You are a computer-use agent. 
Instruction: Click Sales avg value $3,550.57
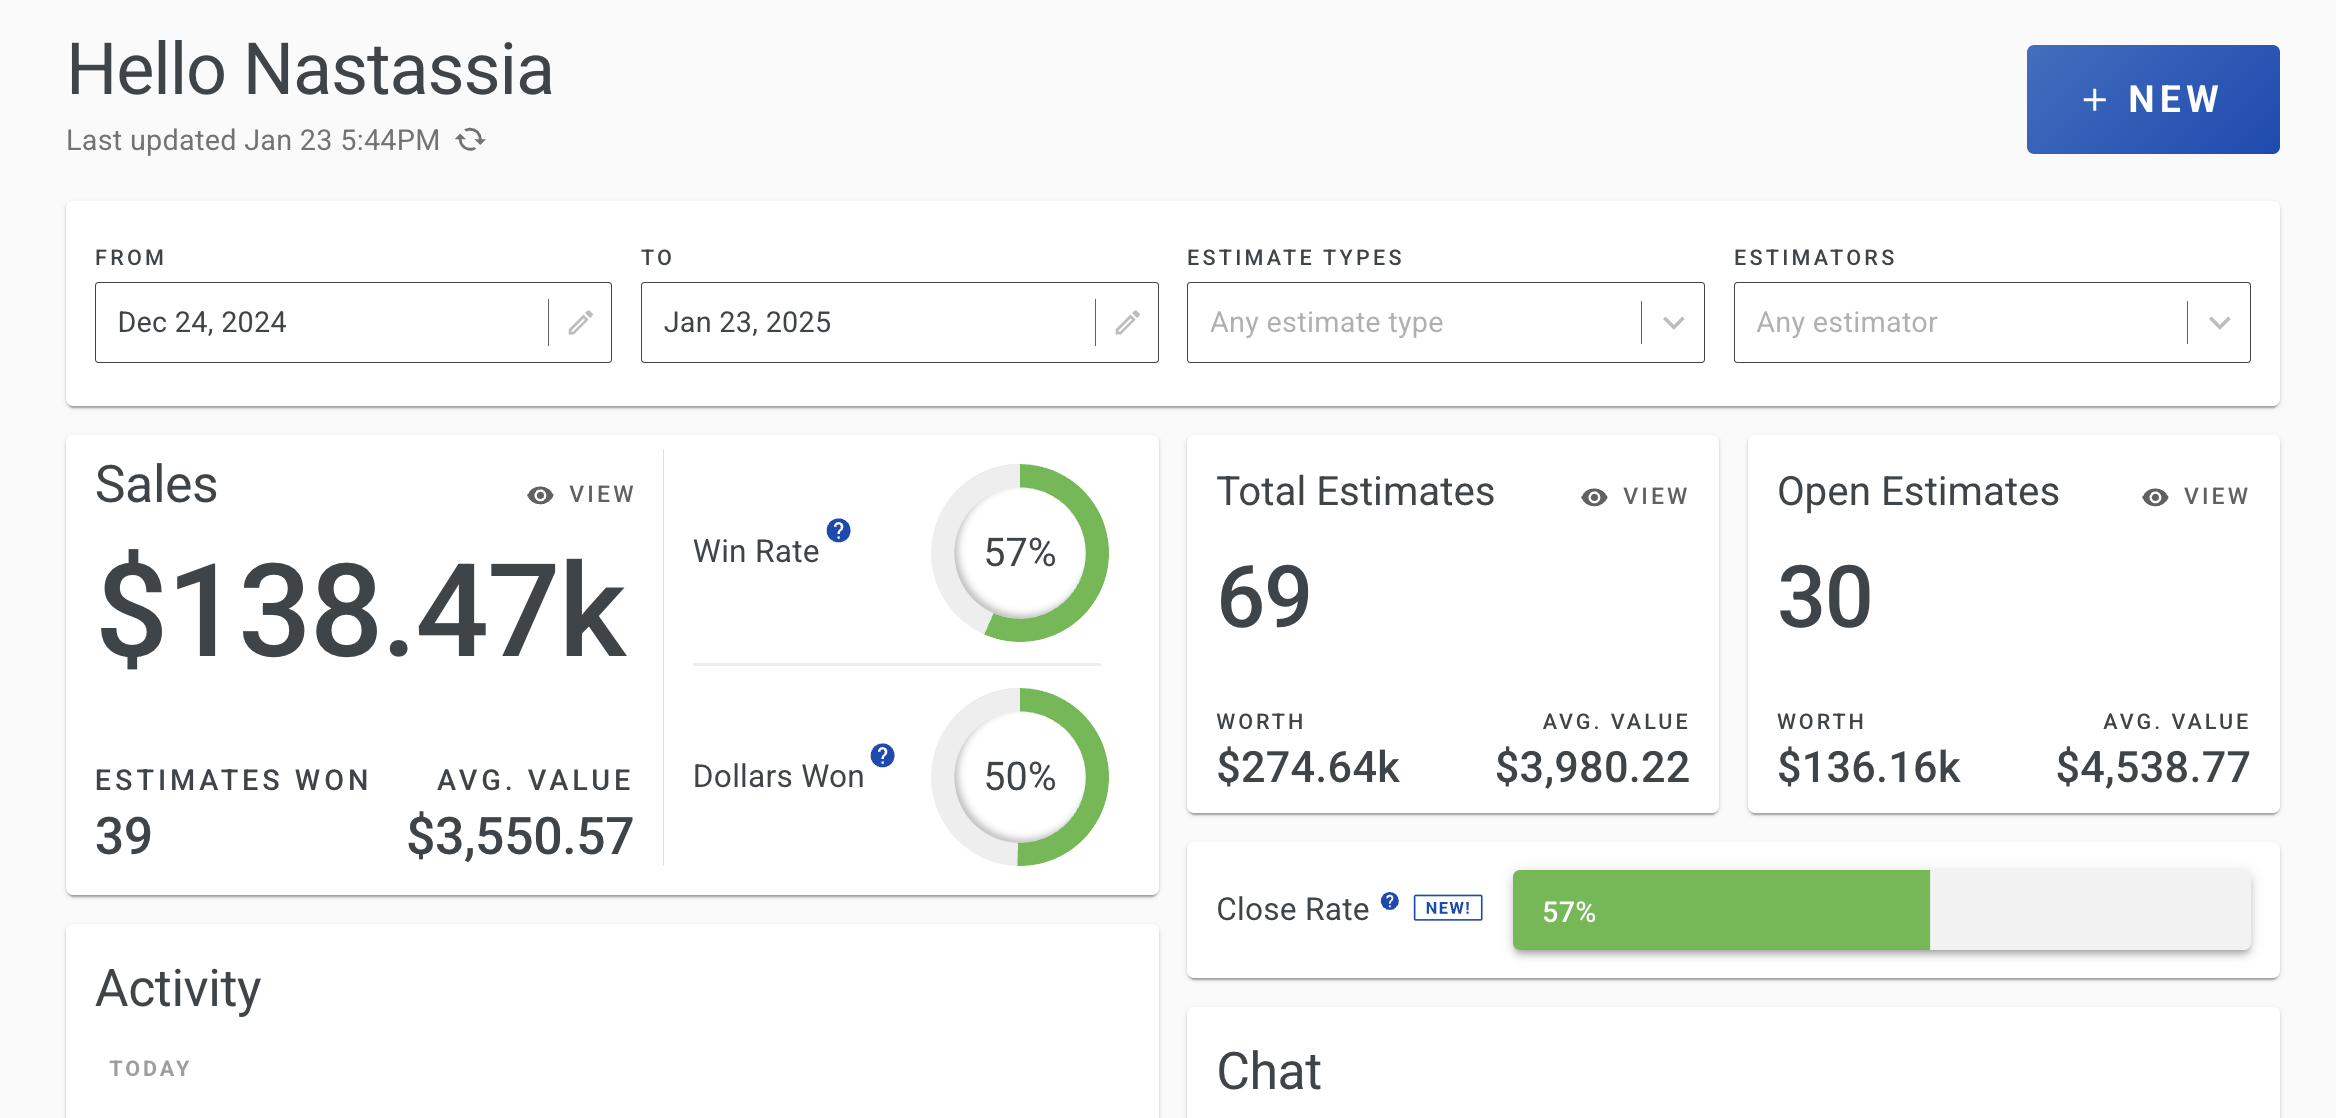(x=520, y=836)
